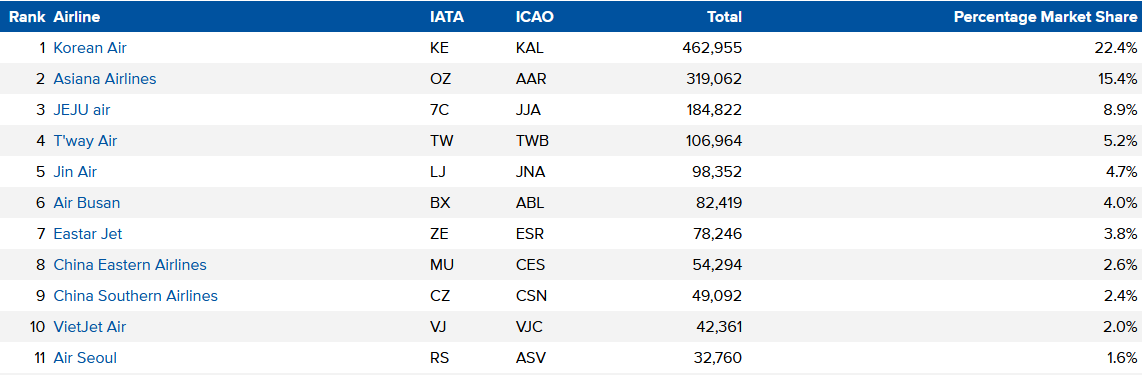This screenshot has width=1143, height=375.
Task: Click the JEJU air link
Action: (82, 110)
